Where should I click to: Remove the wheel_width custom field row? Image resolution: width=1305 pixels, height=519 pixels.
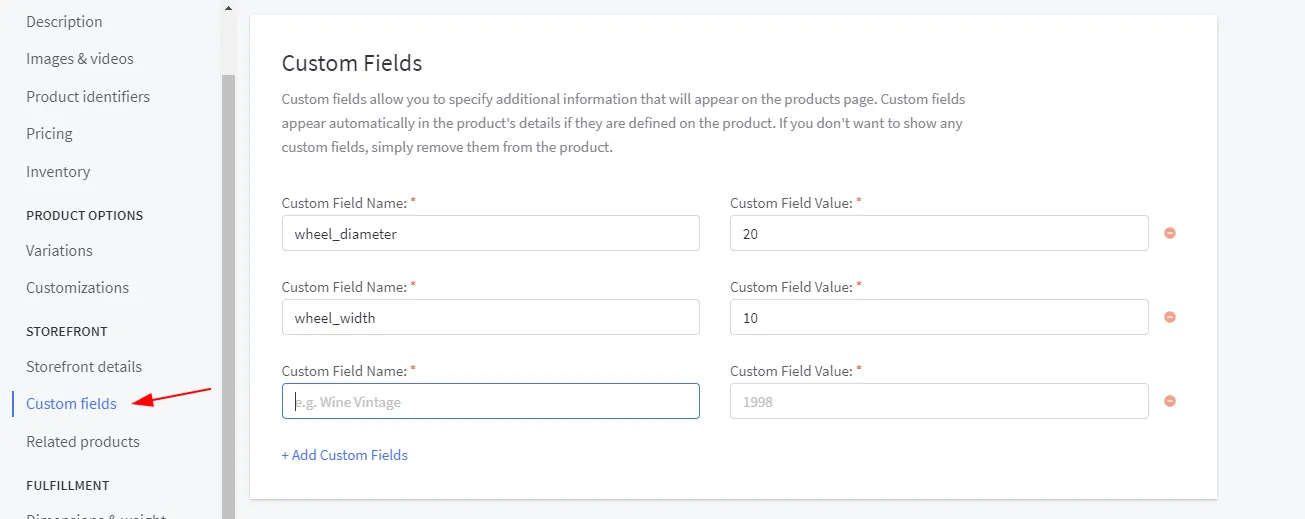tap(1169, 318)
